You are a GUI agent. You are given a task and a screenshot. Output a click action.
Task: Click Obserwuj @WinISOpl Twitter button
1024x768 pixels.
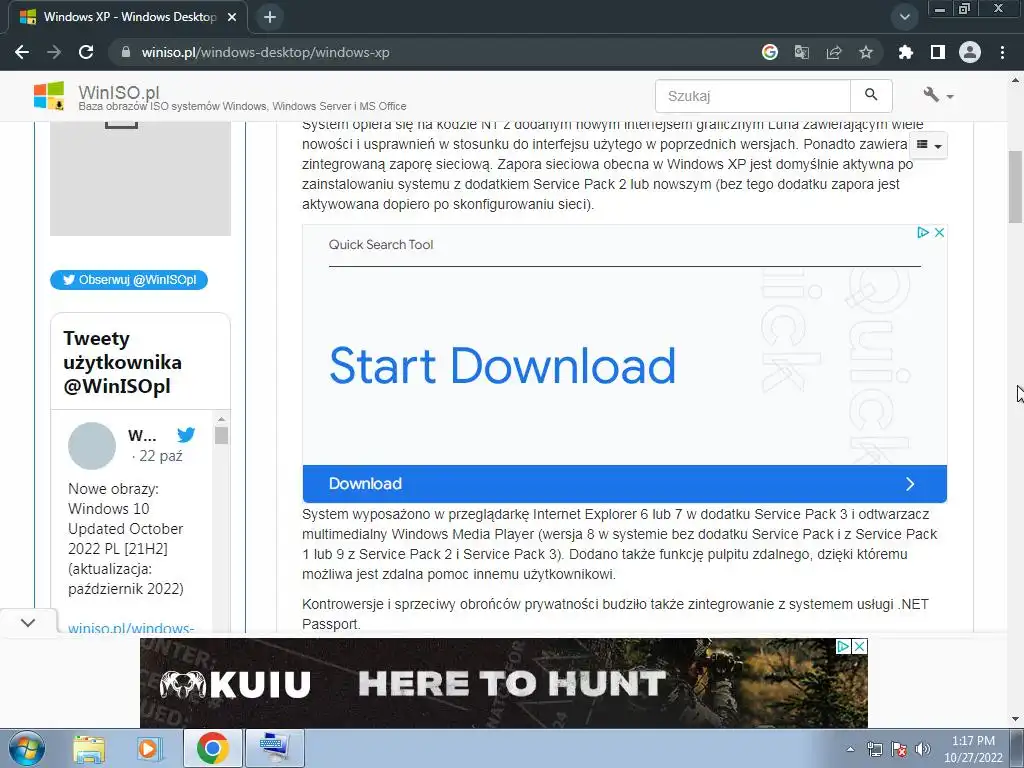129,280
